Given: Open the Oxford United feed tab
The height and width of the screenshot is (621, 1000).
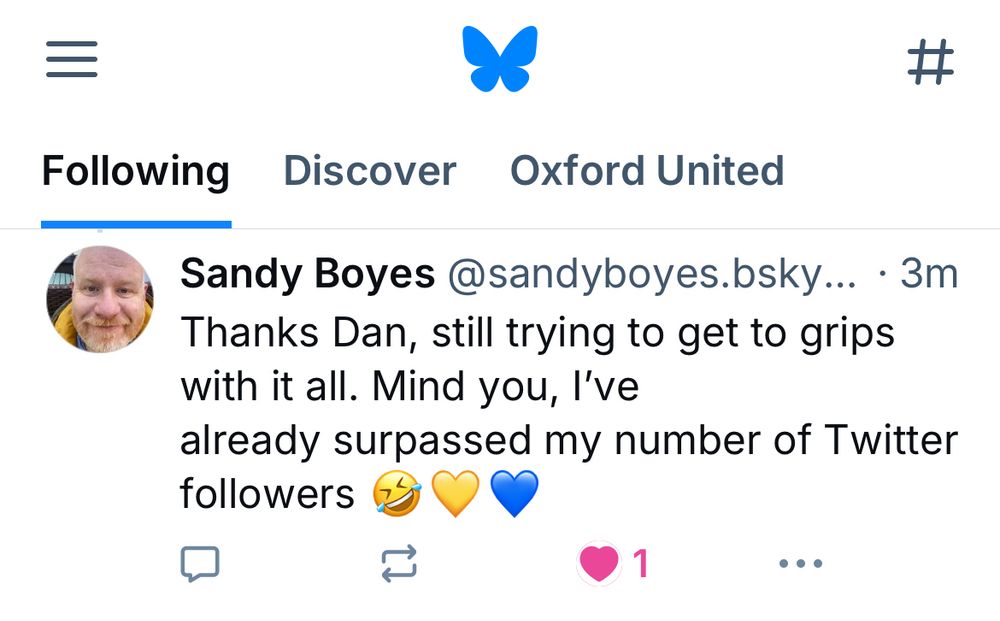Looking at the screenshot, I should click(647, 171).
